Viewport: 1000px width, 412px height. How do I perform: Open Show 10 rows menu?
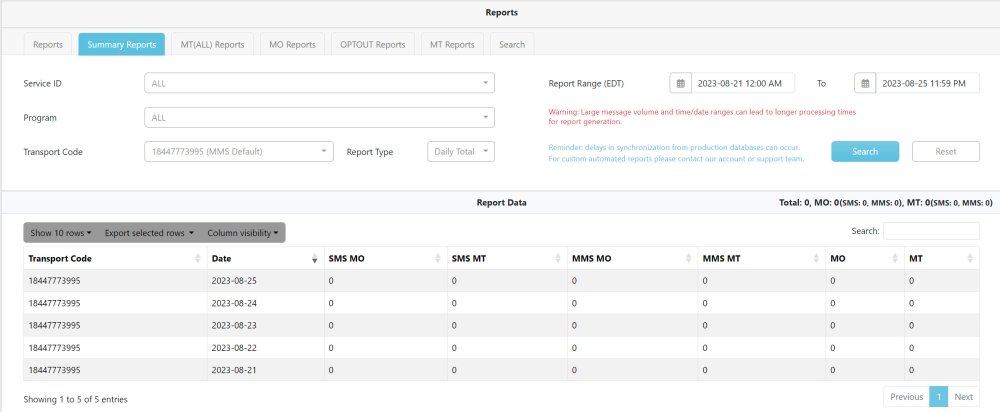[61, 233]
